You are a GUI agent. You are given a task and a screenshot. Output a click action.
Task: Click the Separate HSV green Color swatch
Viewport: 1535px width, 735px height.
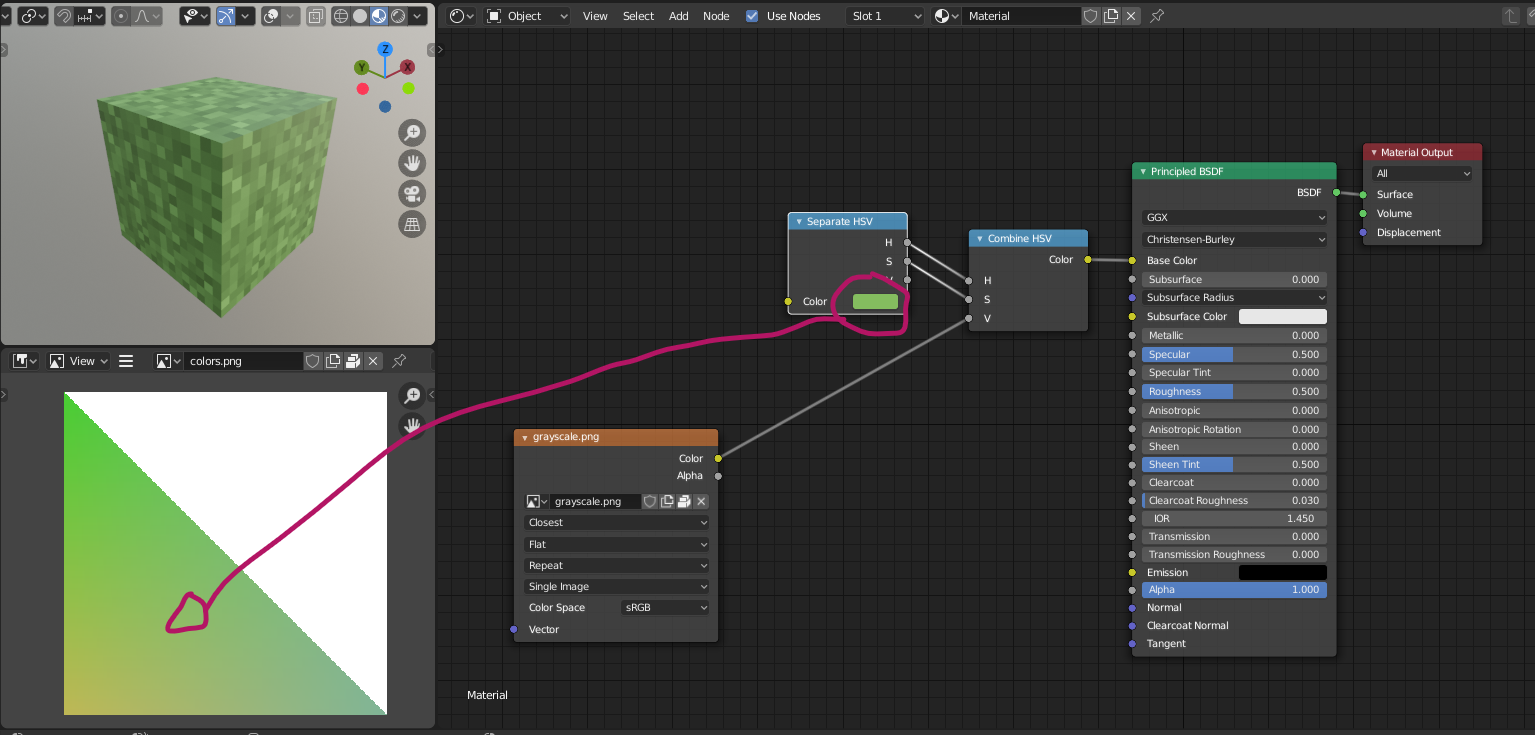[875, 301]
